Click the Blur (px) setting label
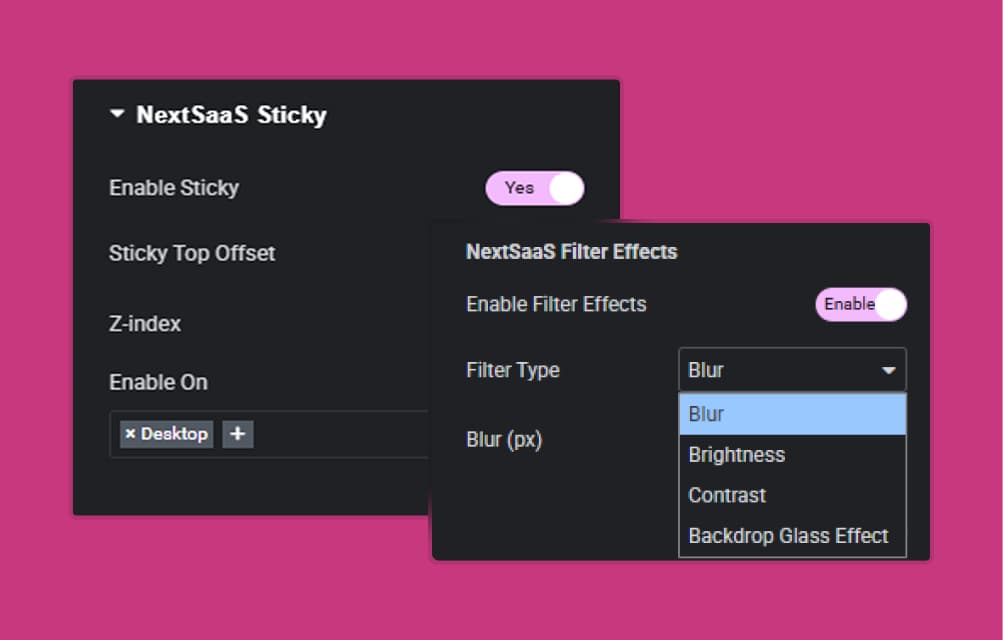The width and height of the screenshot is (1003, 640). click(x=504, y=439)
